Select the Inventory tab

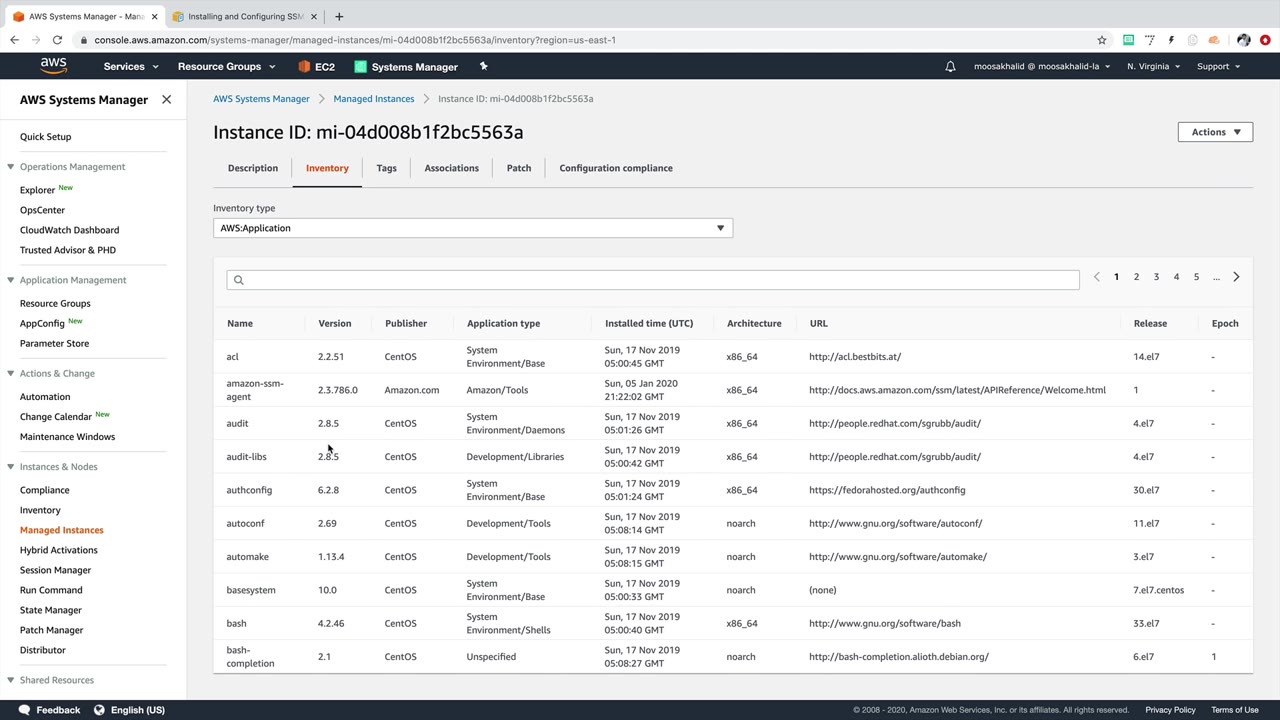click(327, 168)
